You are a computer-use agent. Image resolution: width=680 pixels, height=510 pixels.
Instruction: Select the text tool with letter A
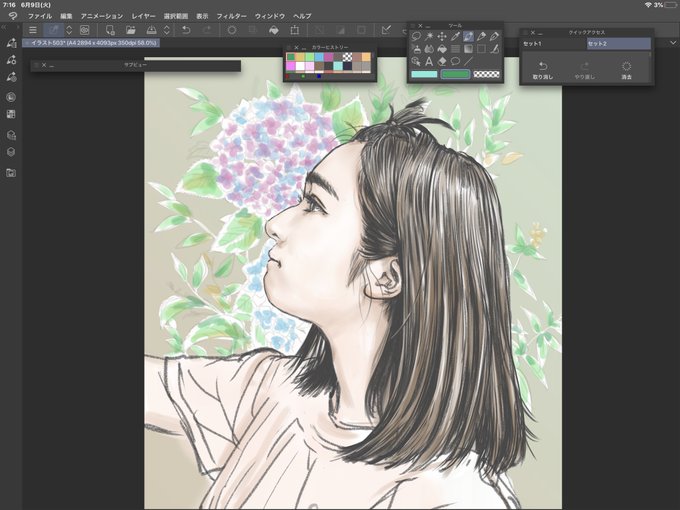(x=429, y=61)
